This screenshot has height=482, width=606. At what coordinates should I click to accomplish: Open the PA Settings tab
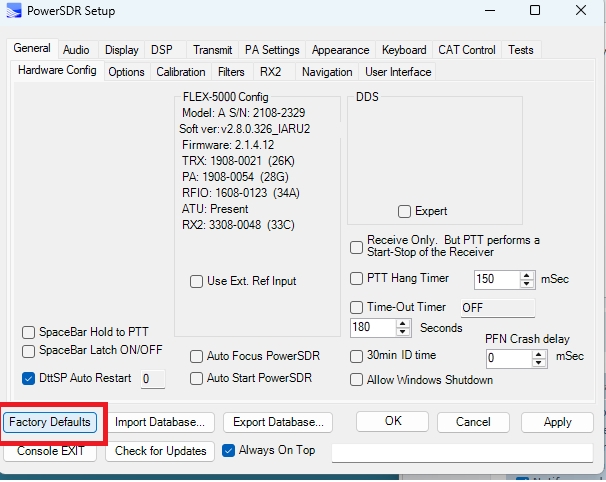(x=272, y=50)
